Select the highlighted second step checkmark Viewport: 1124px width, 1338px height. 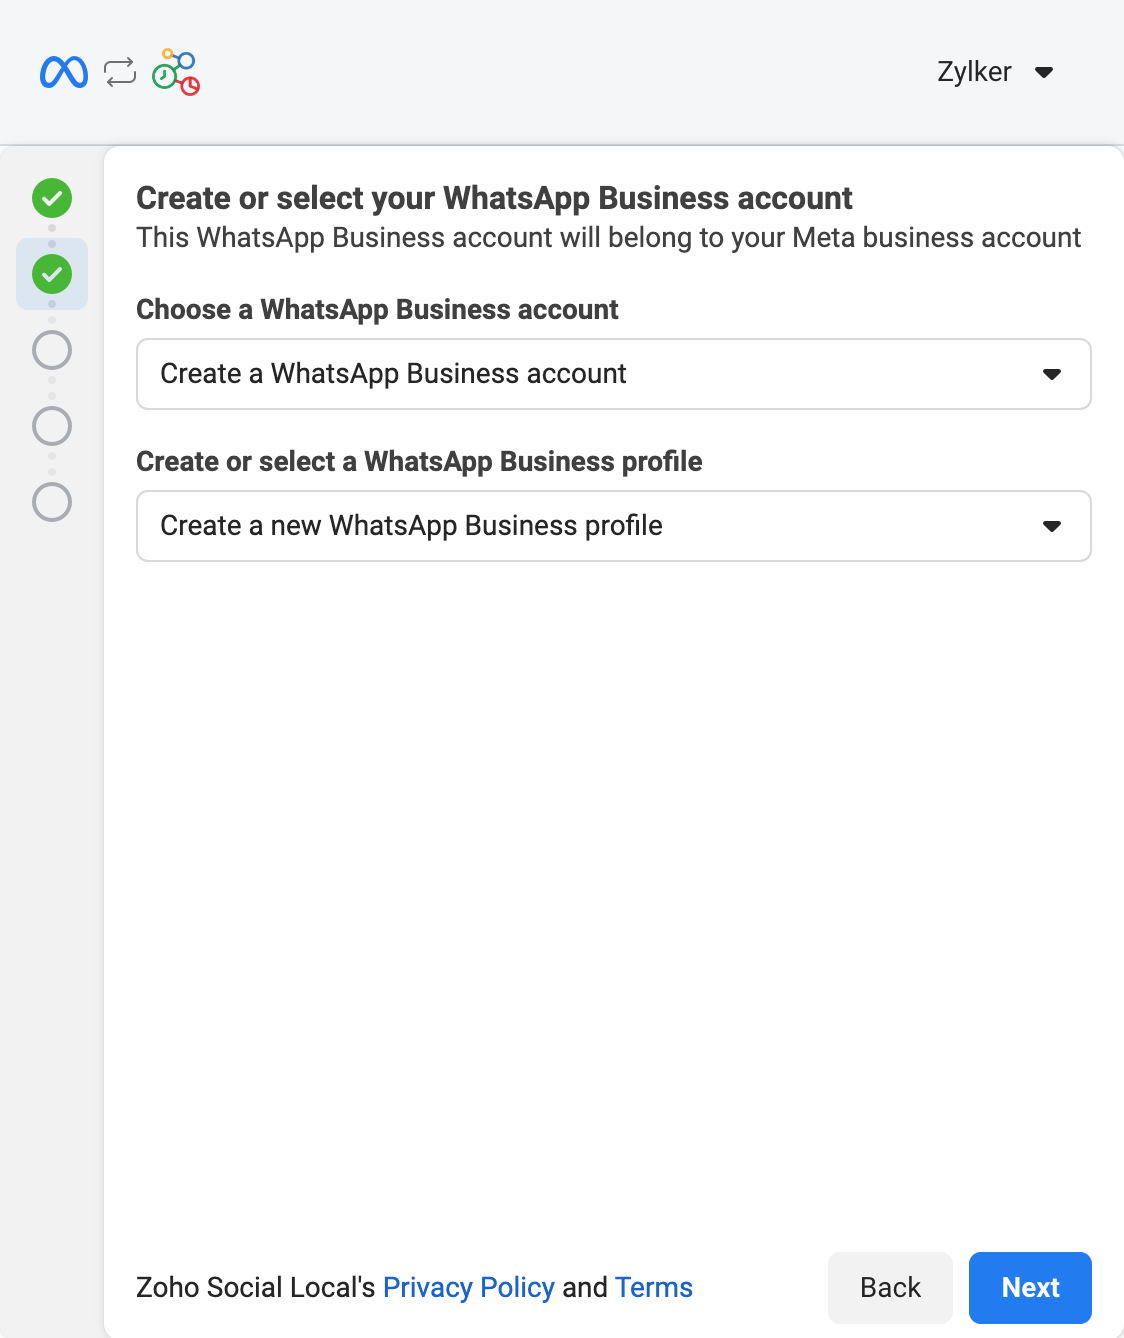coord(52,274)
